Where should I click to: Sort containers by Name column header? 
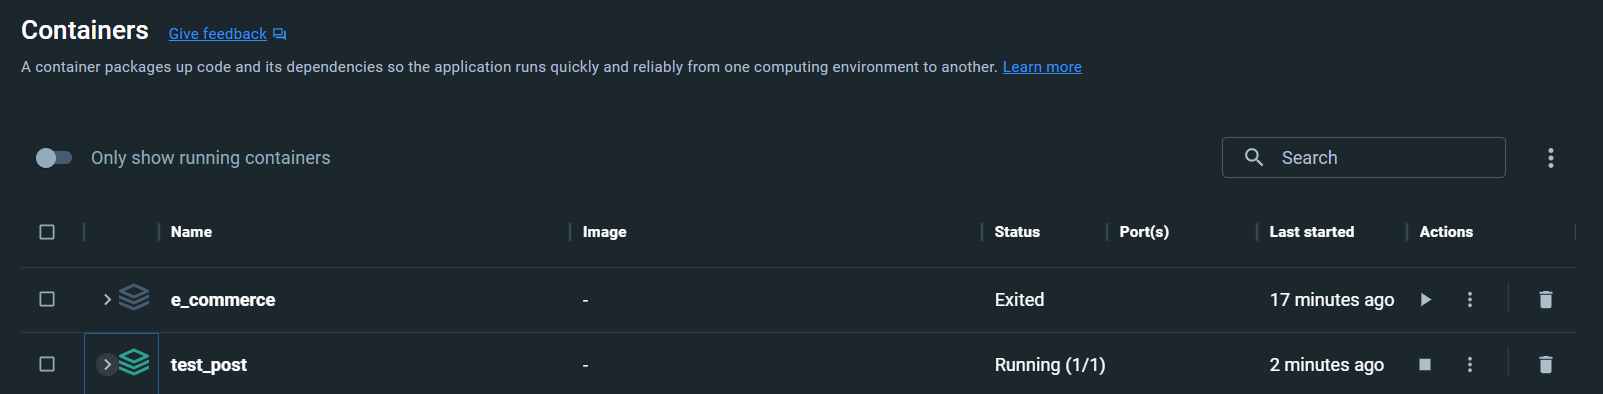[191, 232]
